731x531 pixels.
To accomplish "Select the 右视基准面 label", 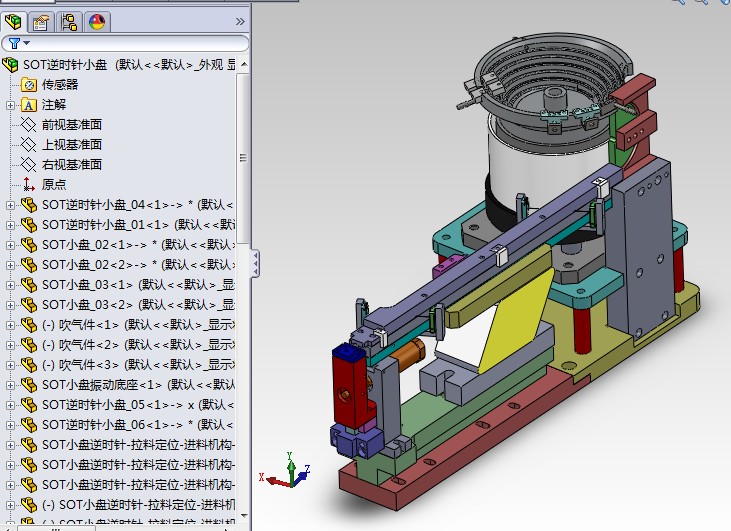I will (x=72, y=165).
